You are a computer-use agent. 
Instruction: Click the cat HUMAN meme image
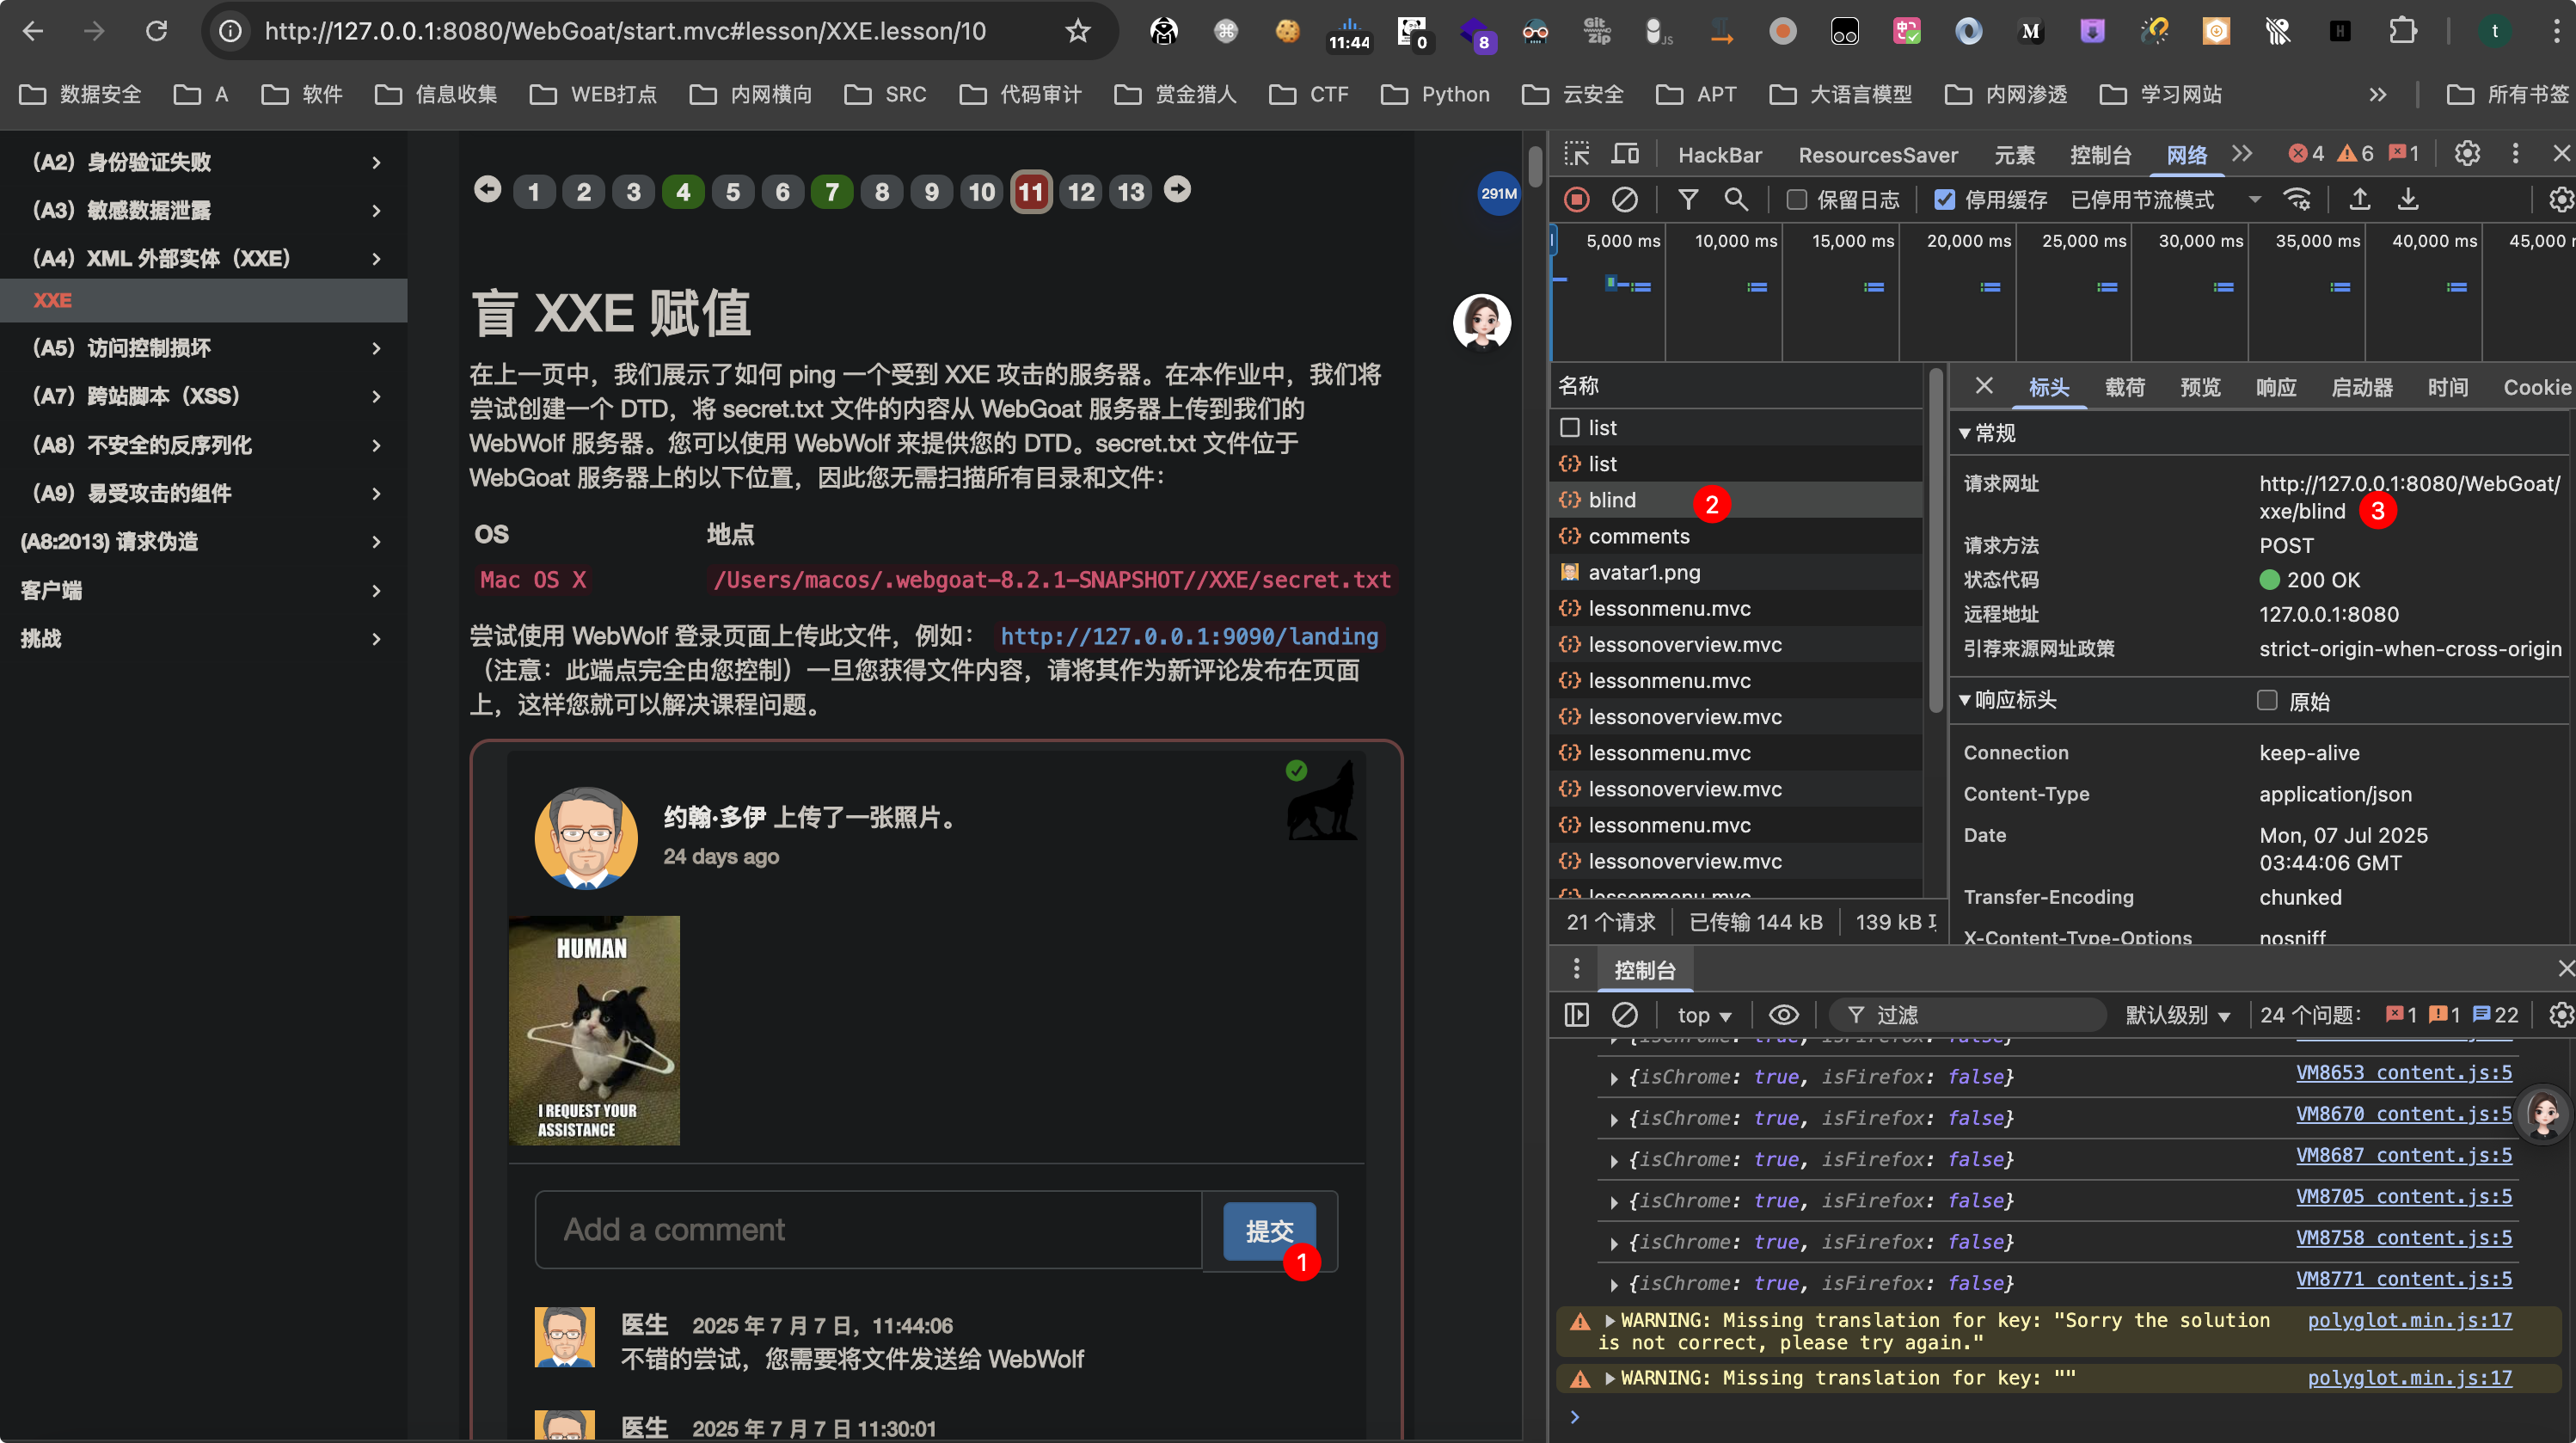tap(594, 1030)
